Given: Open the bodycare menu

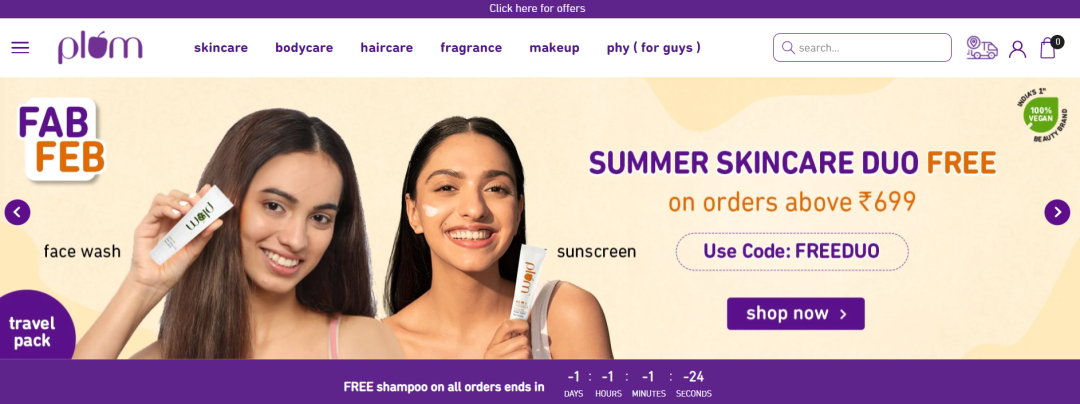Looking at the screenshot, I should (304, 47).
